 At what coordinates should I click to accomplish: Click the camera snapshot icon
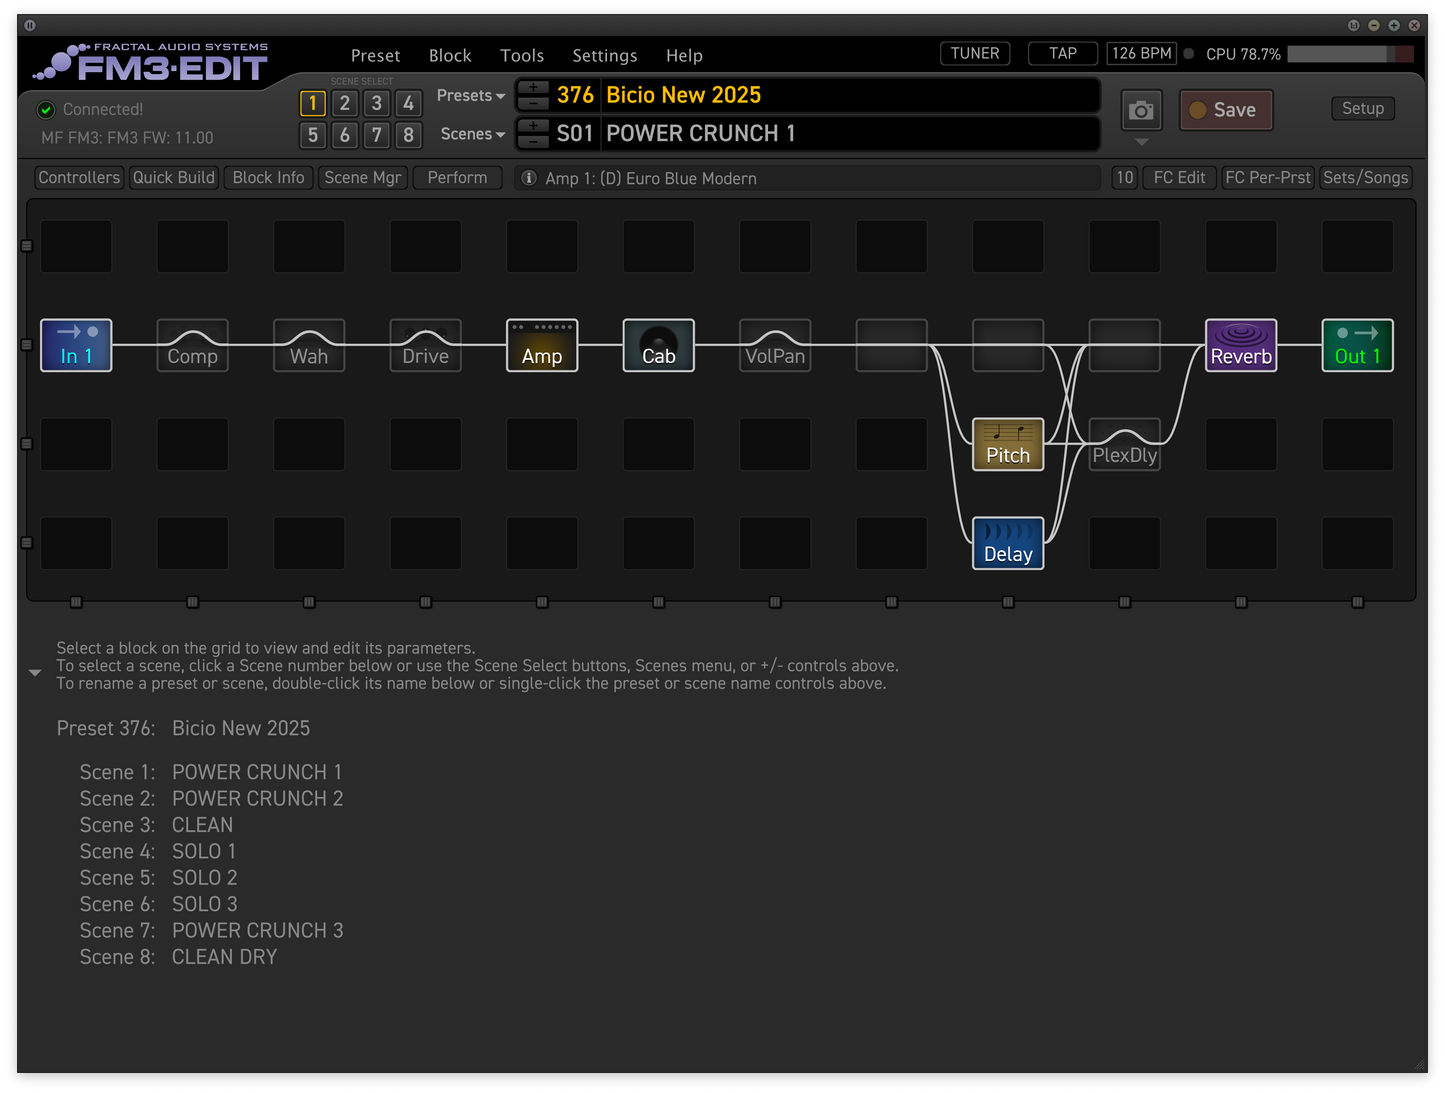tap(1141, 111)
